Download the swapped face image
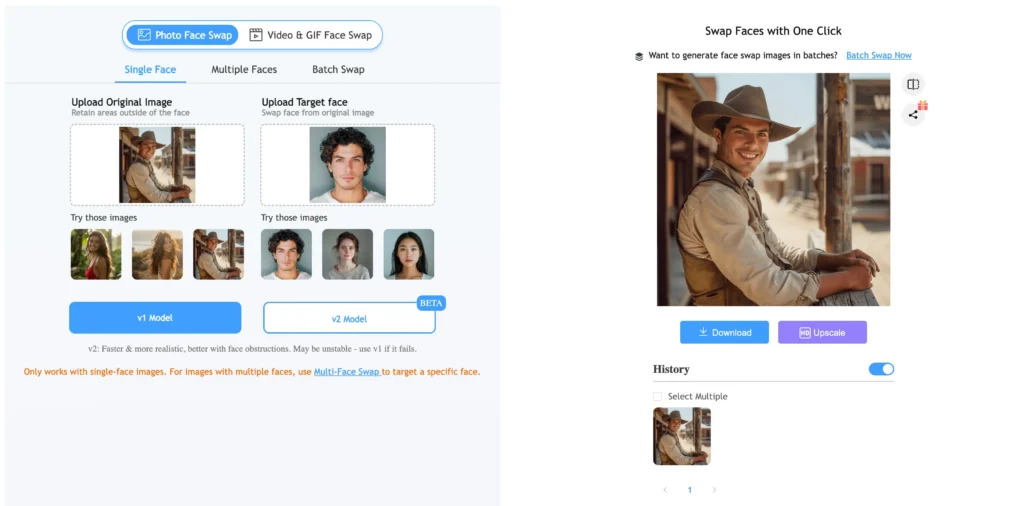 724,332
